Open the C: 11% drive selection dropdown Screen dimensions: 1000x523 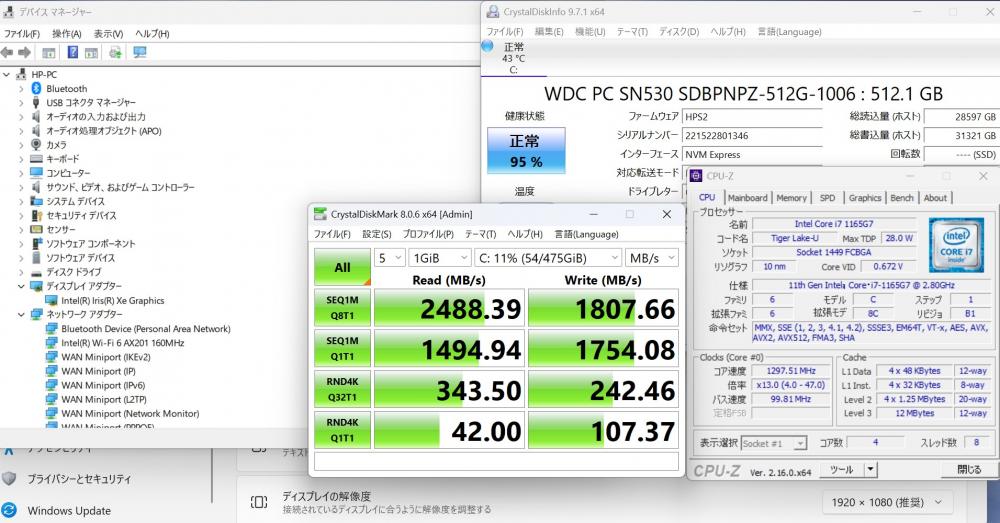tap(548, 258)
